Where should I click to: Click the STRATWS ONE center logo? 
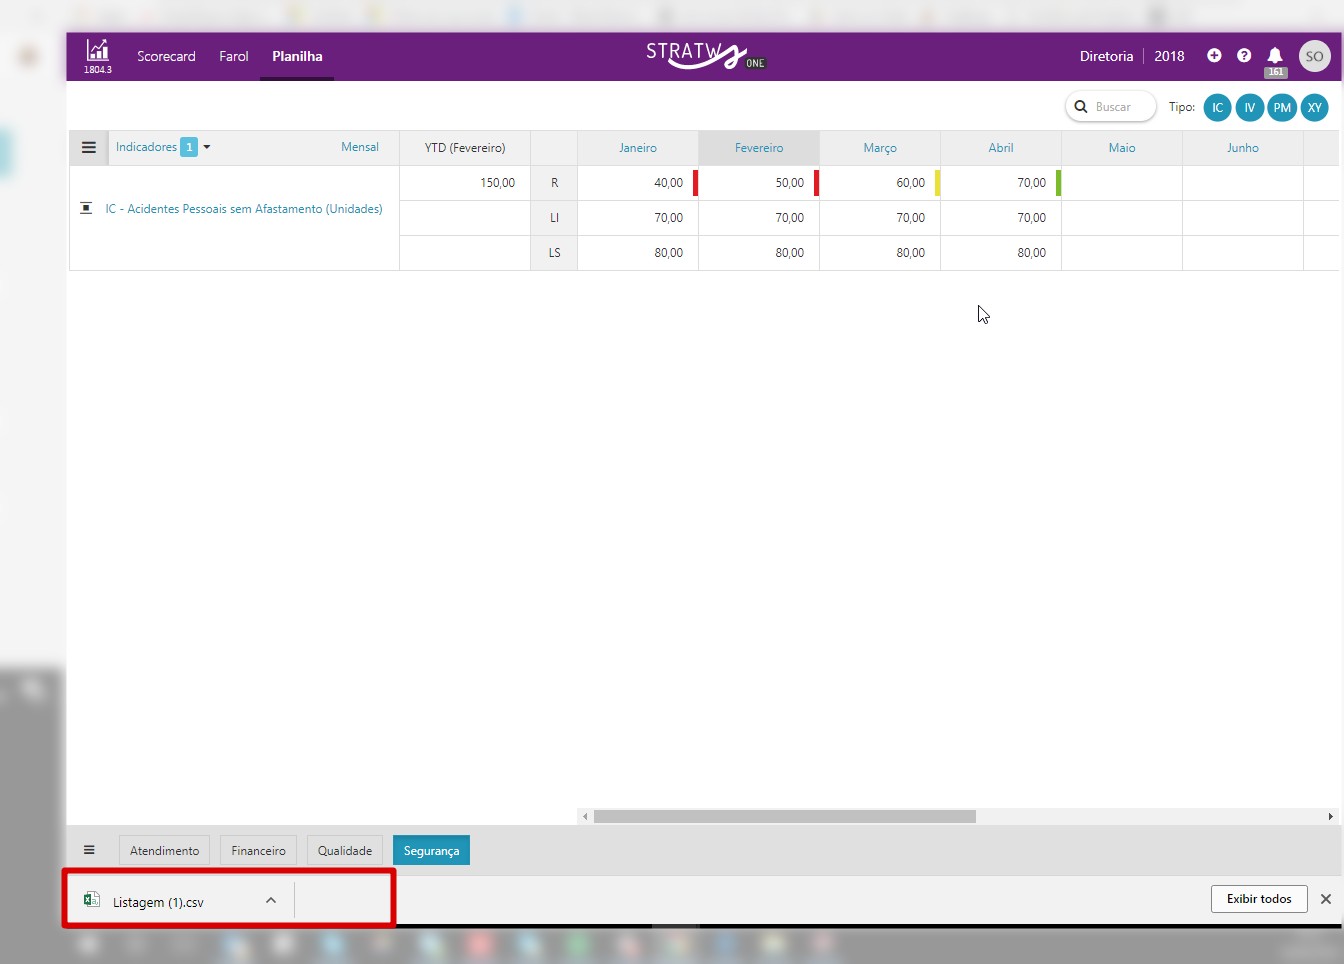[x=706, y=56]
